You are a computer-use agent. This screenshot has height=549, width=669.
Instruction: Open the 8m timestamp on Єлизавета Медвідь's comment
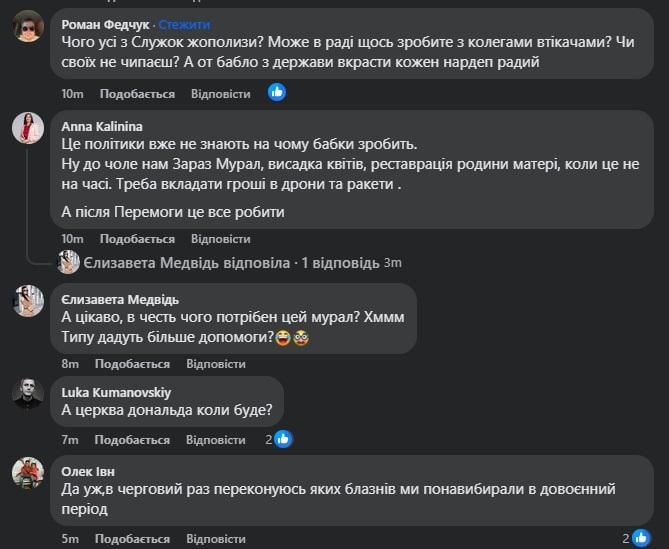69,364
